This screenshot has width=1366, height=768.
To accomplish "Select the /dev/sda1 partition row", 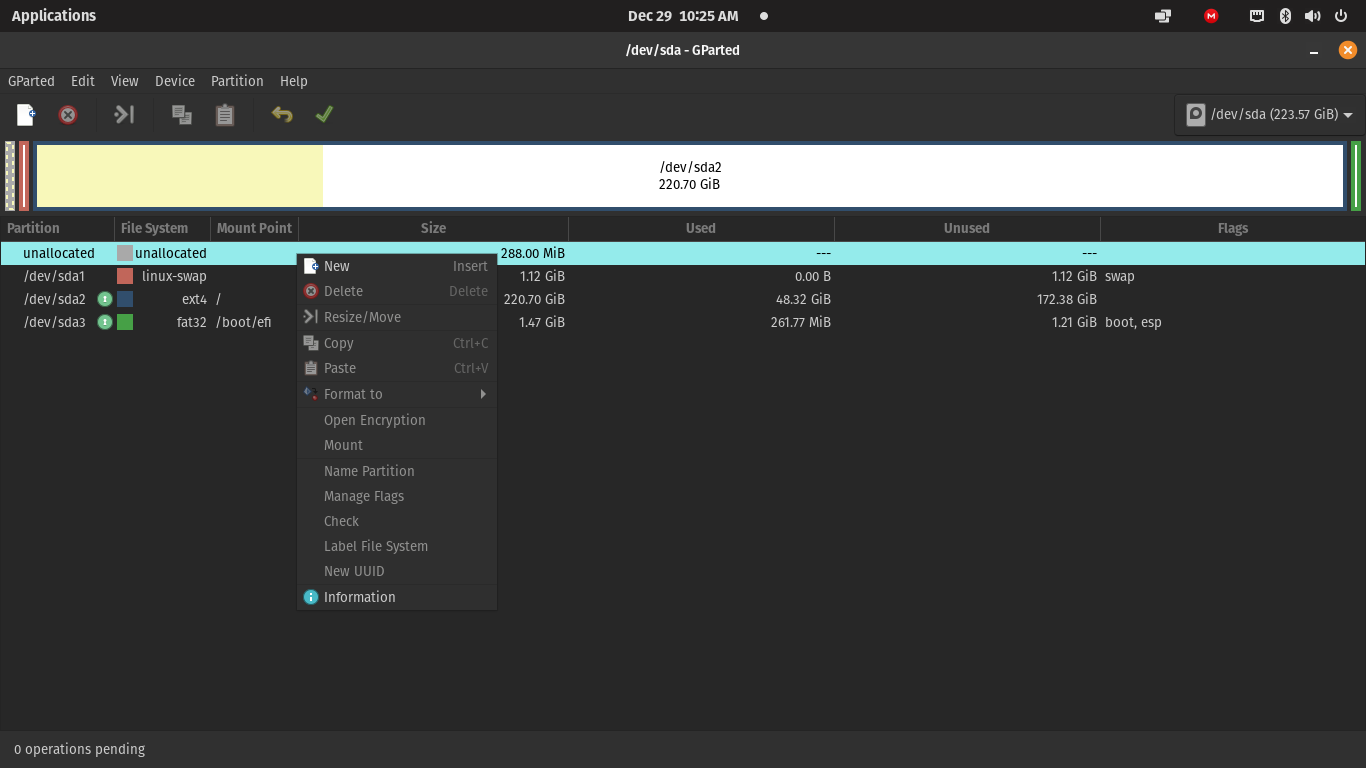I will pyautogui.click(x=683, y=276).
